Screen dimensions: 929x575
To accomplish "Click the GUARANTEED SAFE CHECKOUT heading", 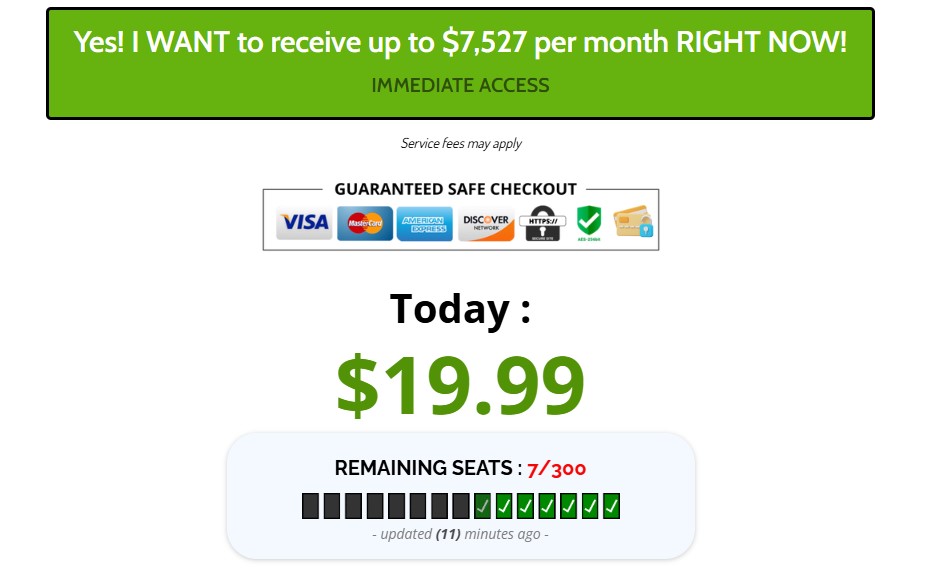I will [x=455, y=189].
